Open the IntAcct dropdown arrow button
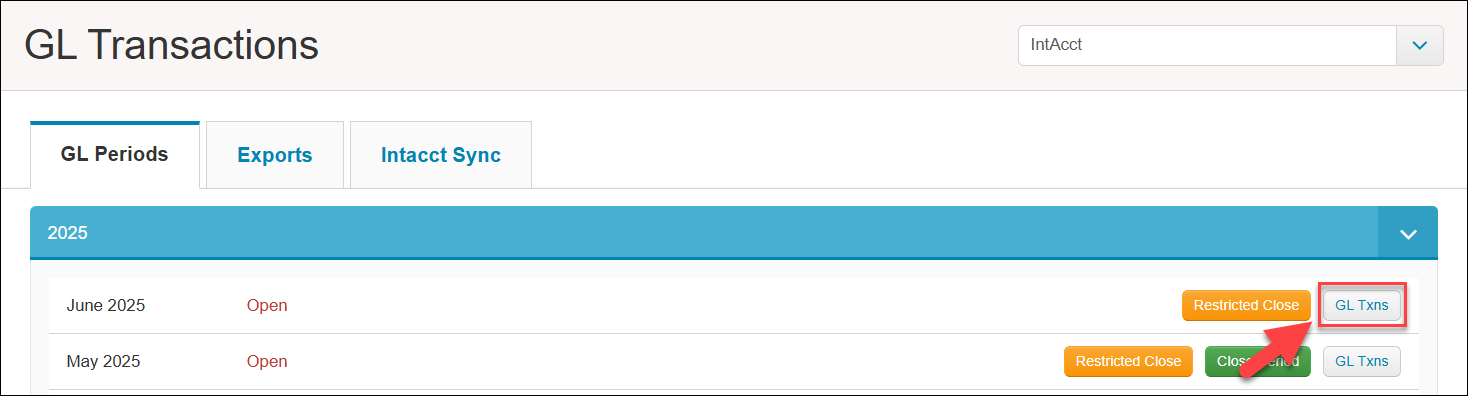 tap(1420, 45)
